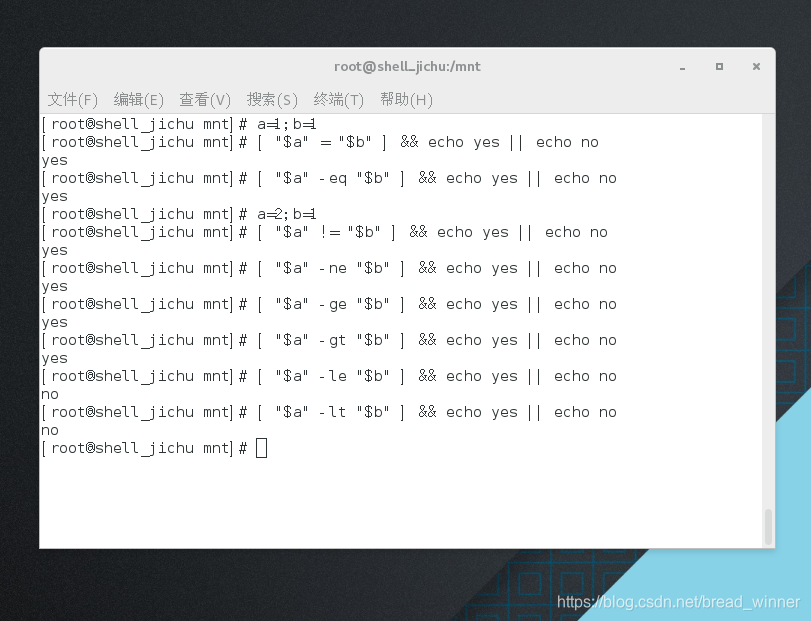Click the command containing -le
Image resolution: width=811 pixels, height=621 pixels.
(437, 376)
